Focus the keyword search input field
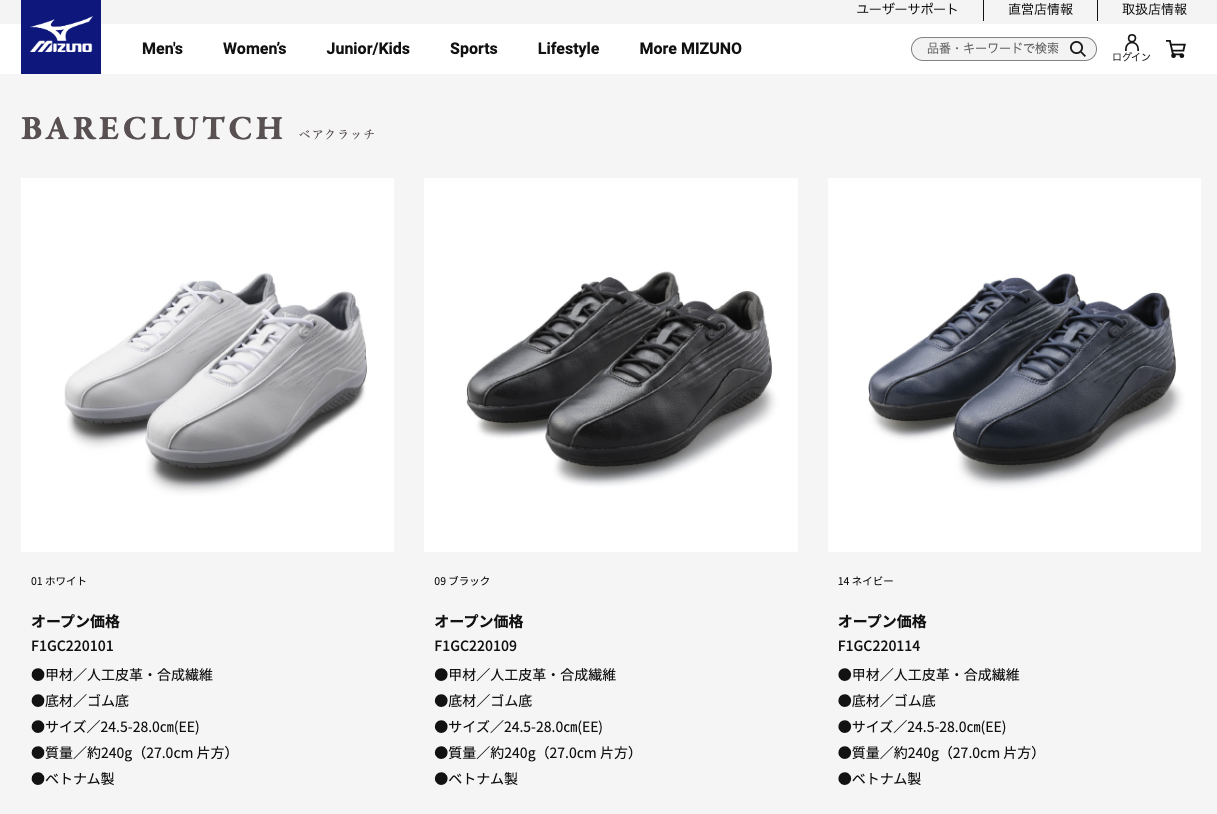This screenshot has height=814, width=1217. pos(992,49)
